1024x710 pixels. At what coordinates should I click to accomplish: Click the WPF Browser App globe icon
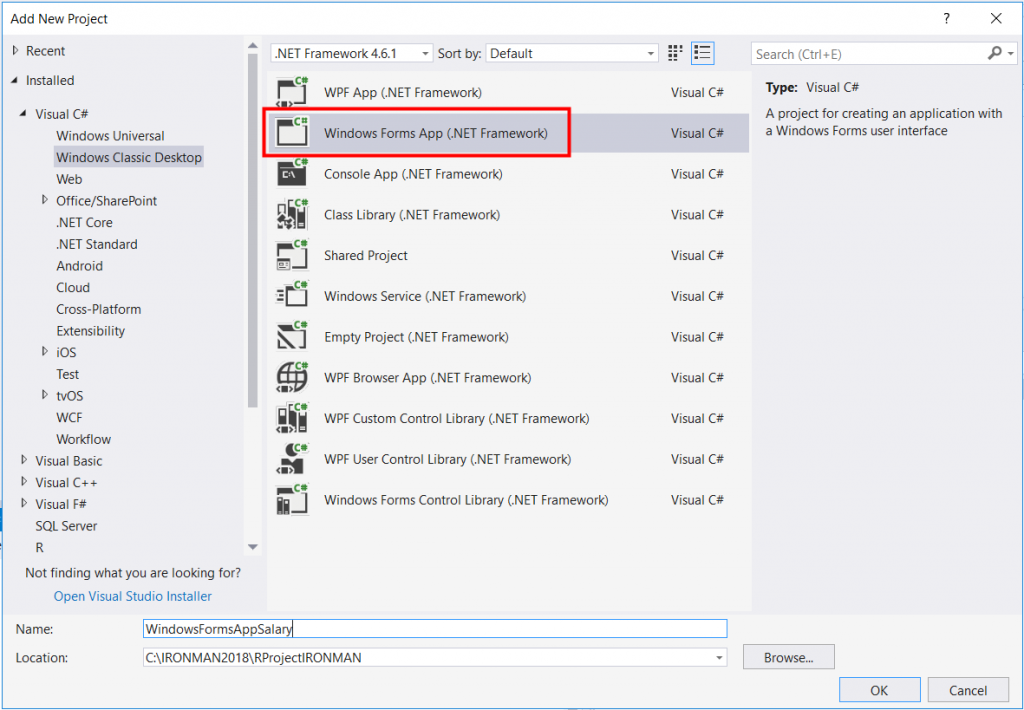coord(292,378)
